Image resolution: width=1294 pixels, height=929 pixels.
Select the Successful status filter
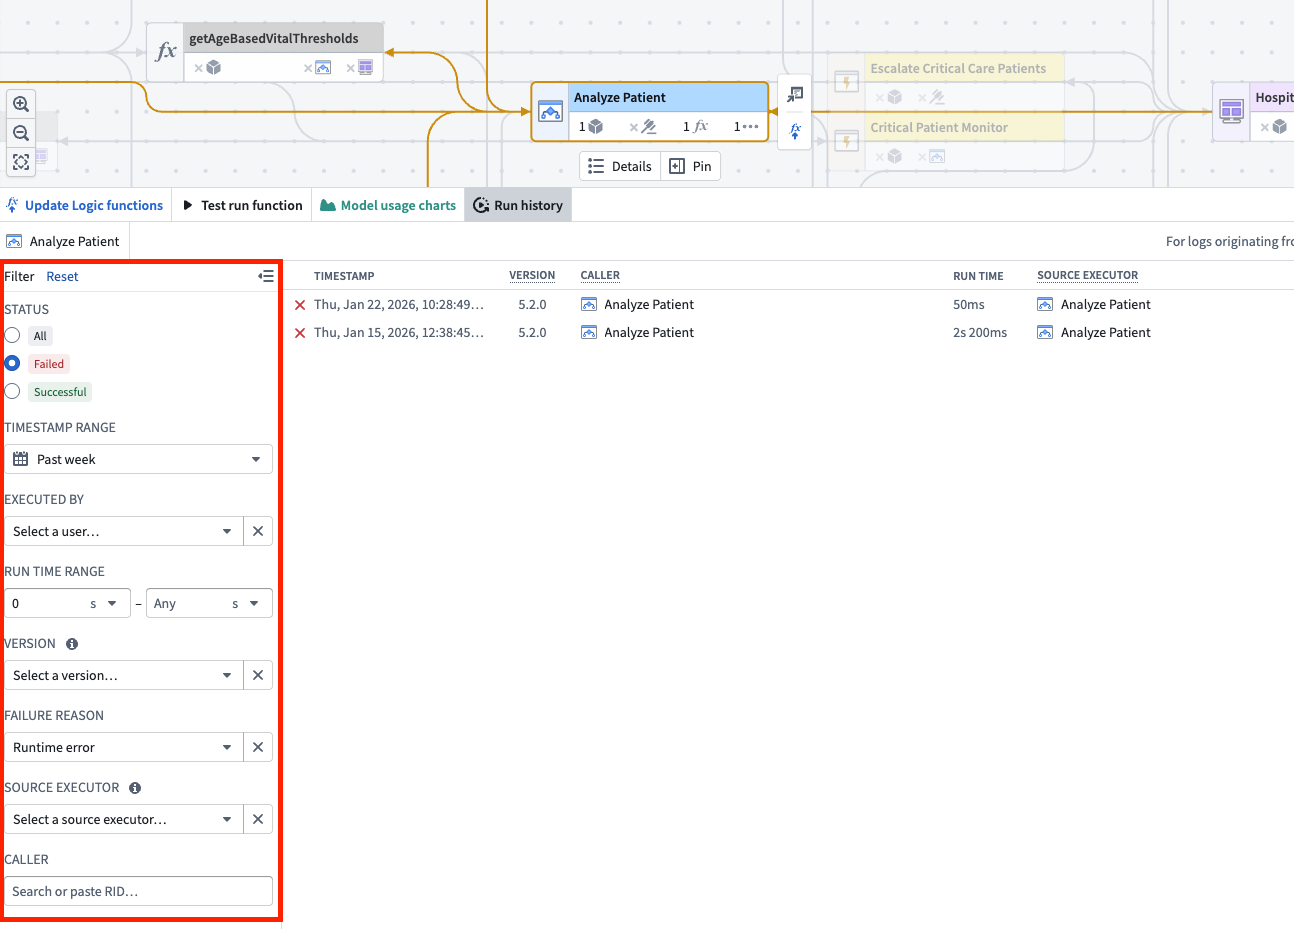coord(12,391)
